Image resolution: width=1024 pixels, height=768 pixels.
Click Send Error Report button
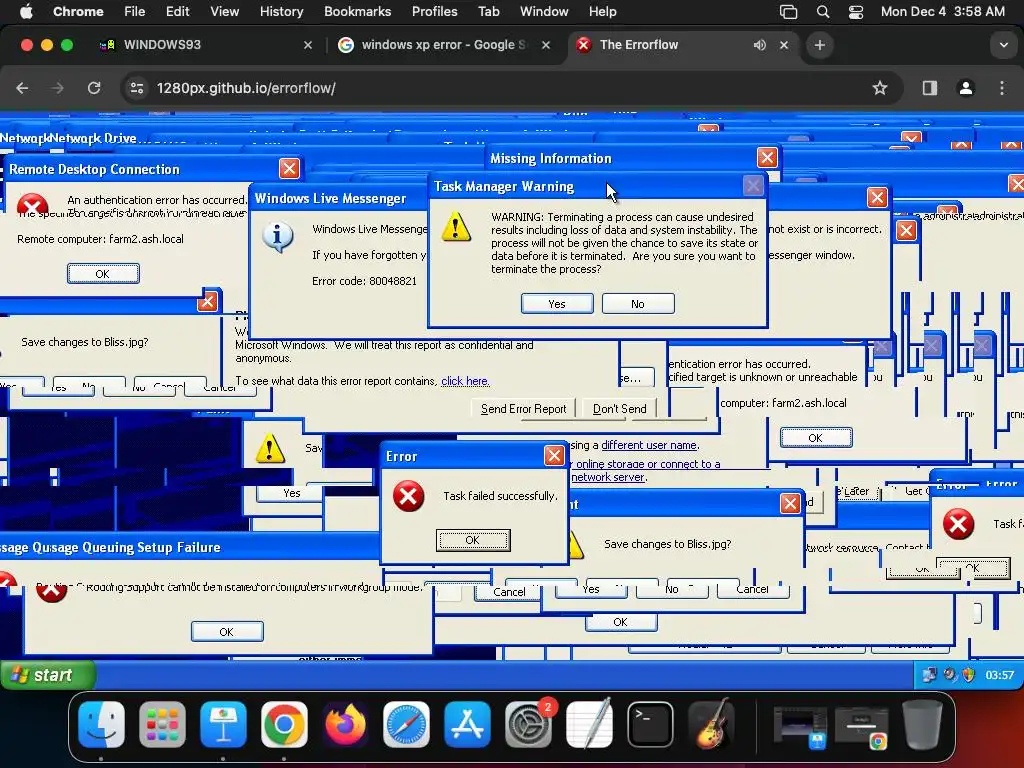pyautogui.click(x=523, y=409)
